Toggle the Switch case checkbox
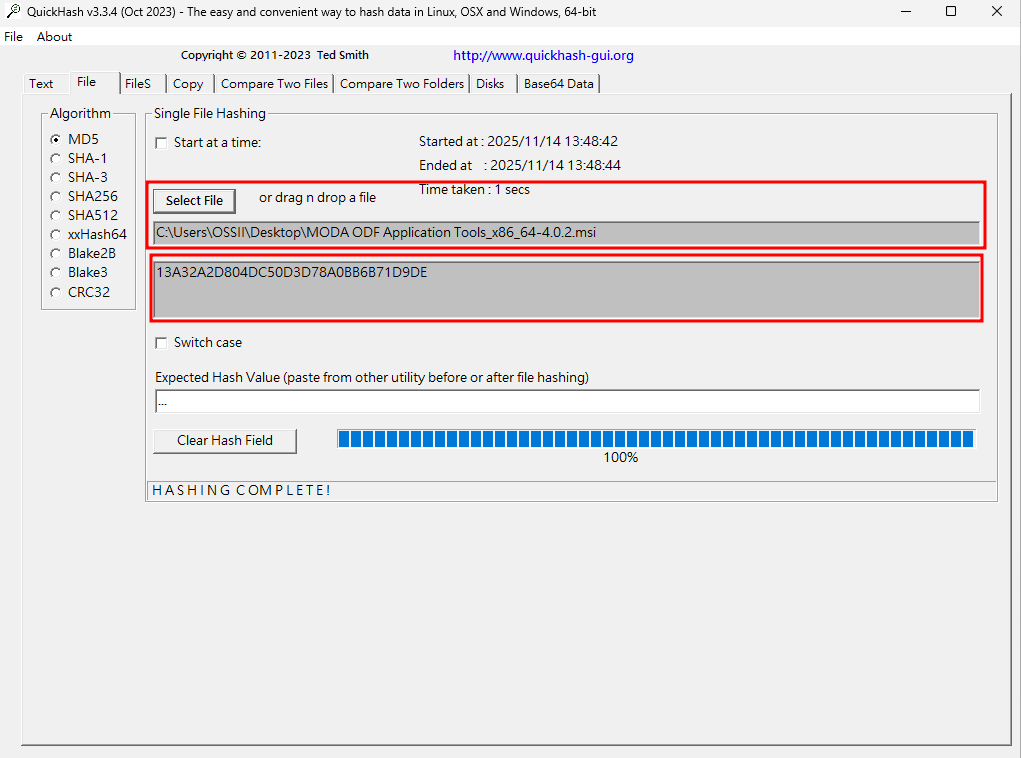1021x758 pixels. pos(161,343)
